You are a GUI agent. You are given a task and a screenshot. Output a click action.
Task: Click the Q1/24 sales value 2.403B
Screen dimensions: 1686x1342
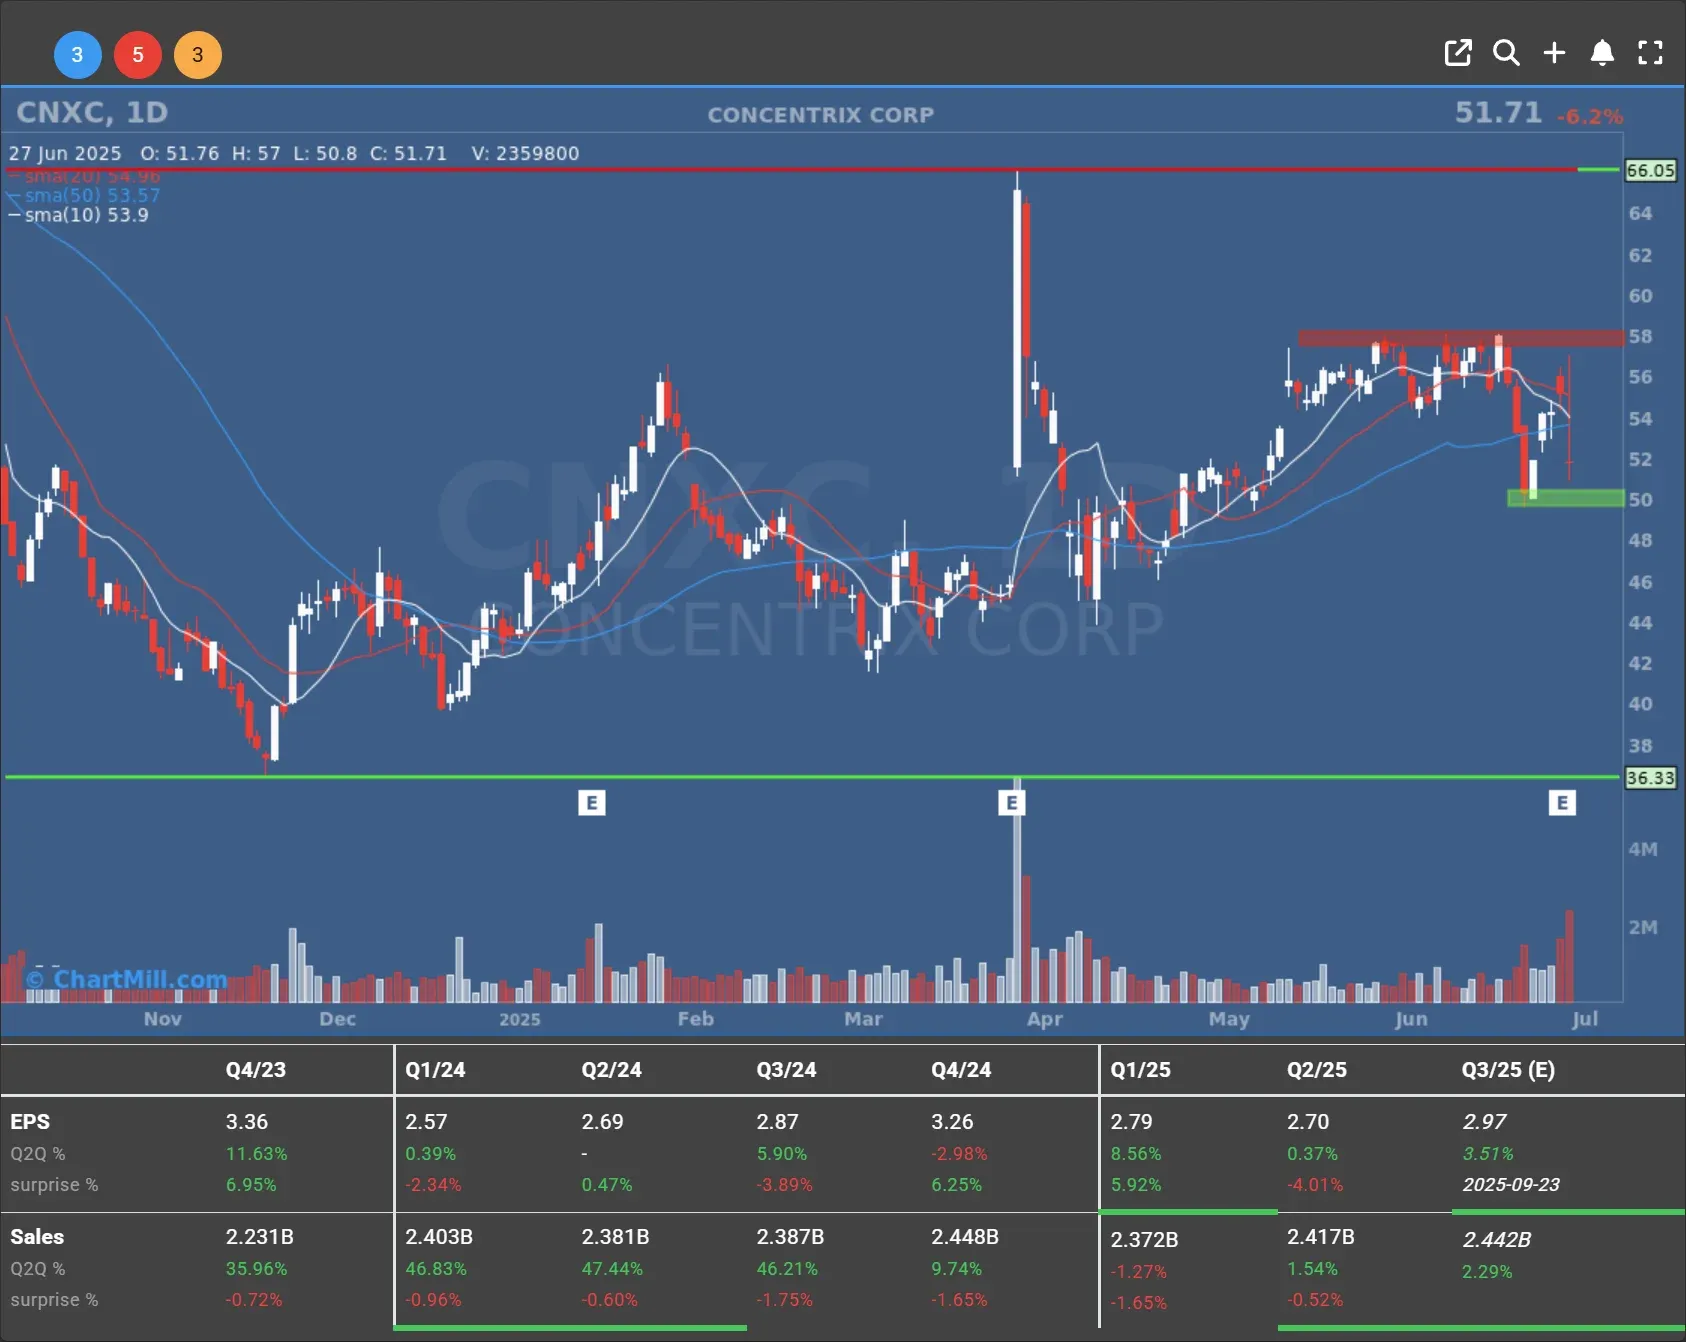tap(438, 1237)
